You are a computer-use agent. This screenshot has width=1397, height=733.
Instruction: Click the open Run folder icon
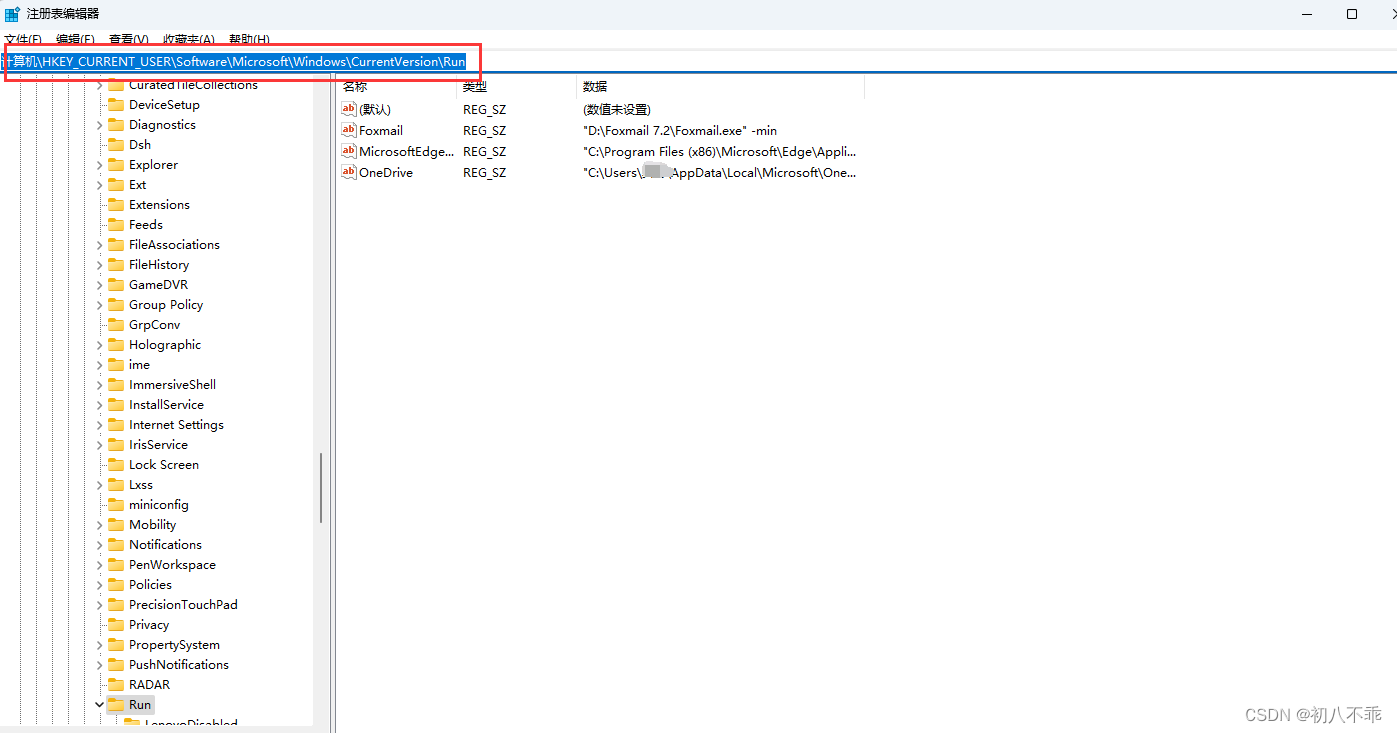[116, 705]
